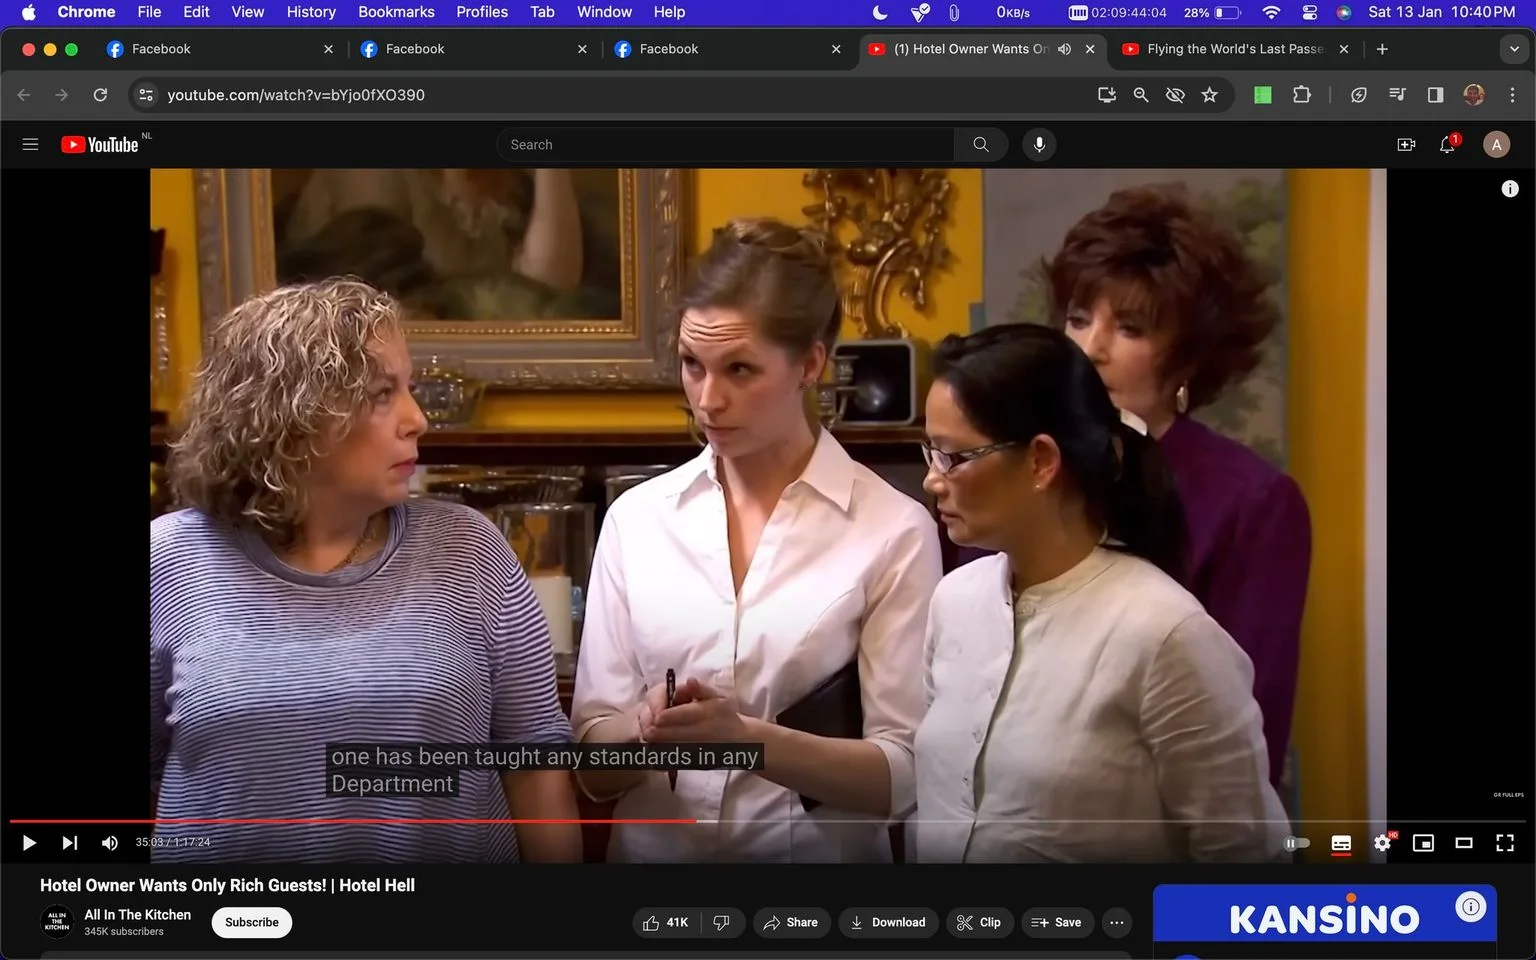Open YouTube notifications bell

[1447, 145]
